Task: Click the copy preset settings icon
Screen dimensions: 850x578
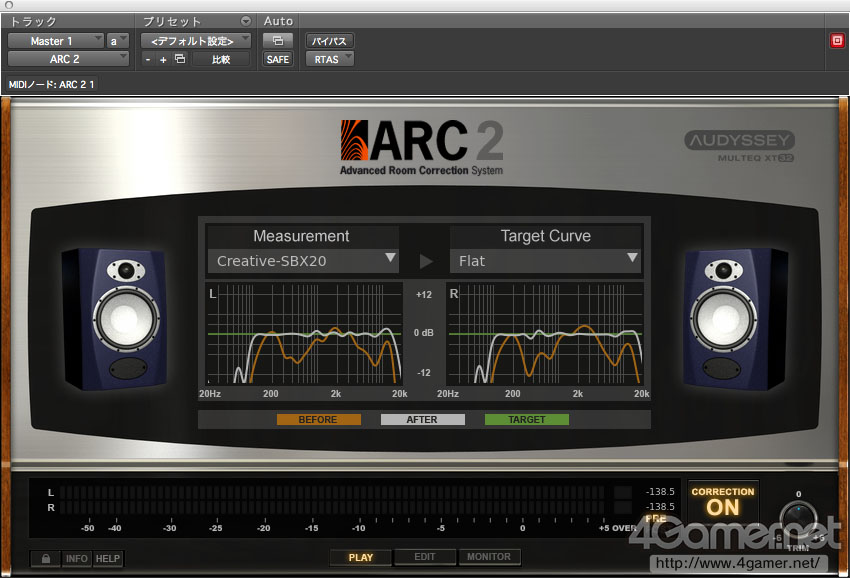Action: click(180, 59)
